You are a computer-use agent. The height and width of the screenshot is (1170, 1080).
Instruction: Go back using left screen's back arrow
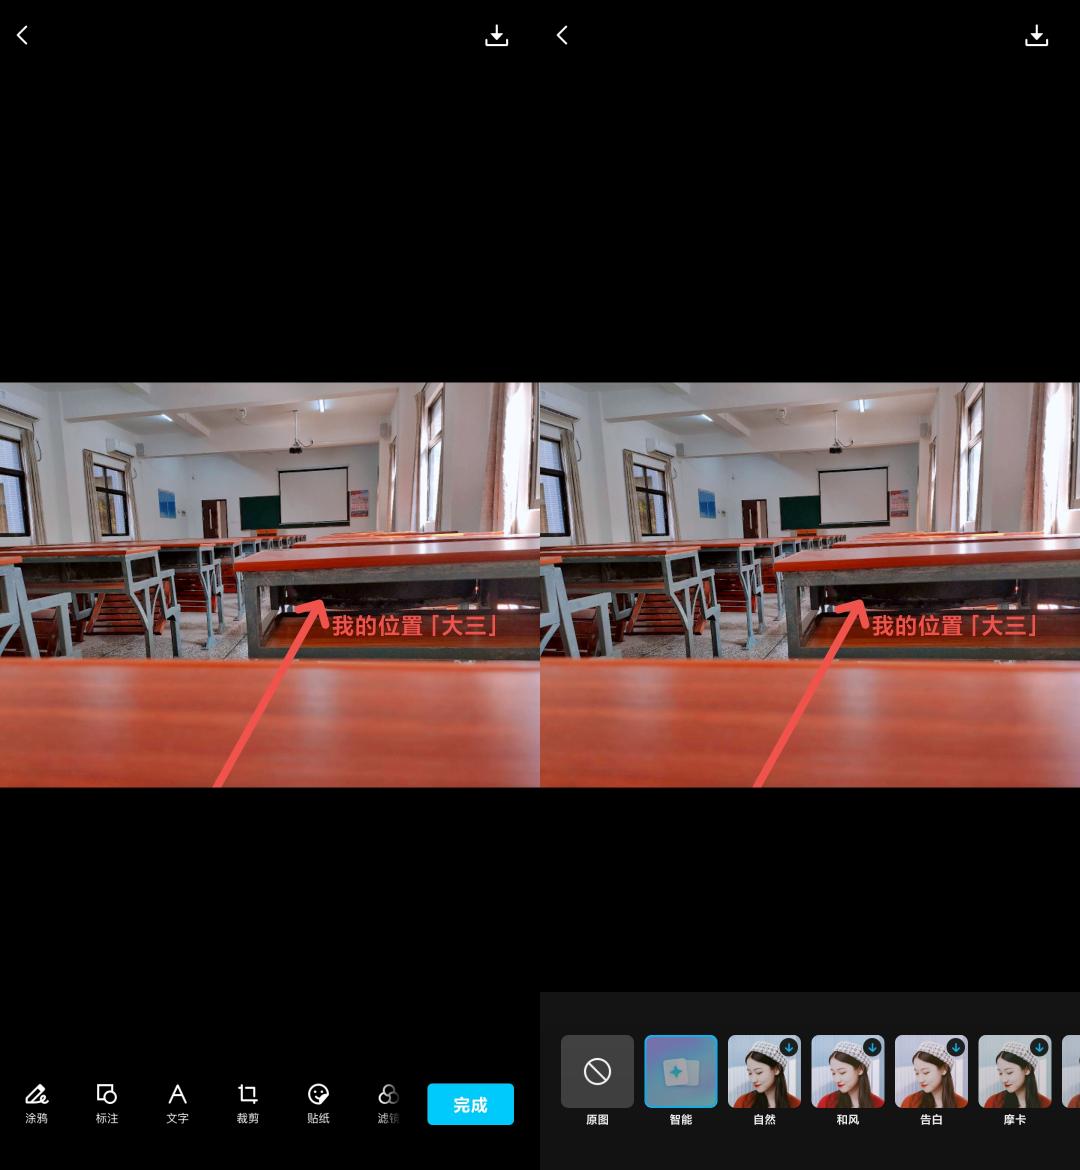coord(22,35)
